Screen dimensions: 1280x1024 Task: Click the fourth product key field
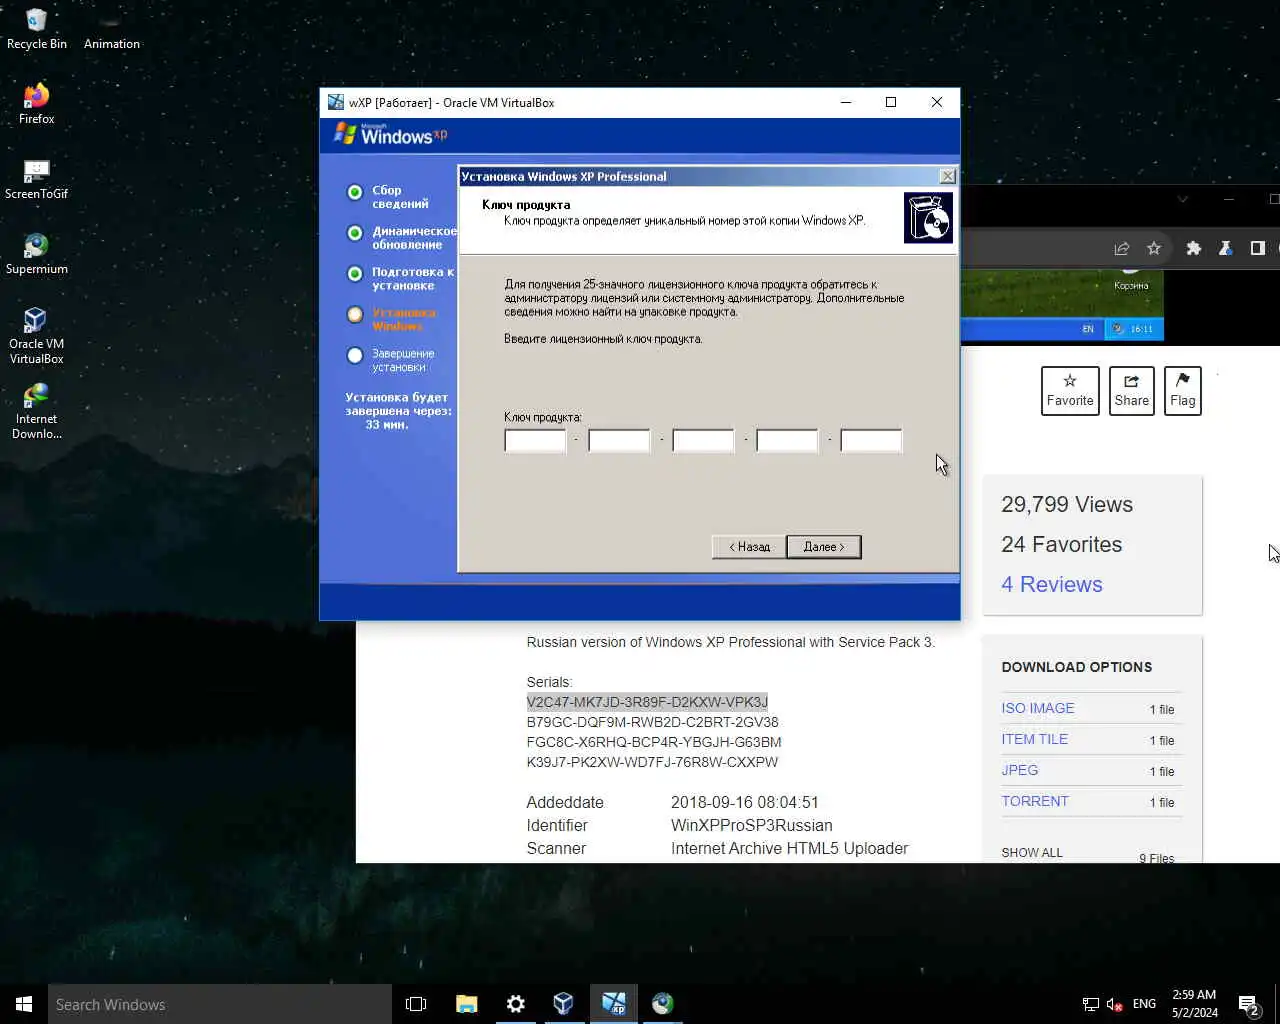pos(787,441)
